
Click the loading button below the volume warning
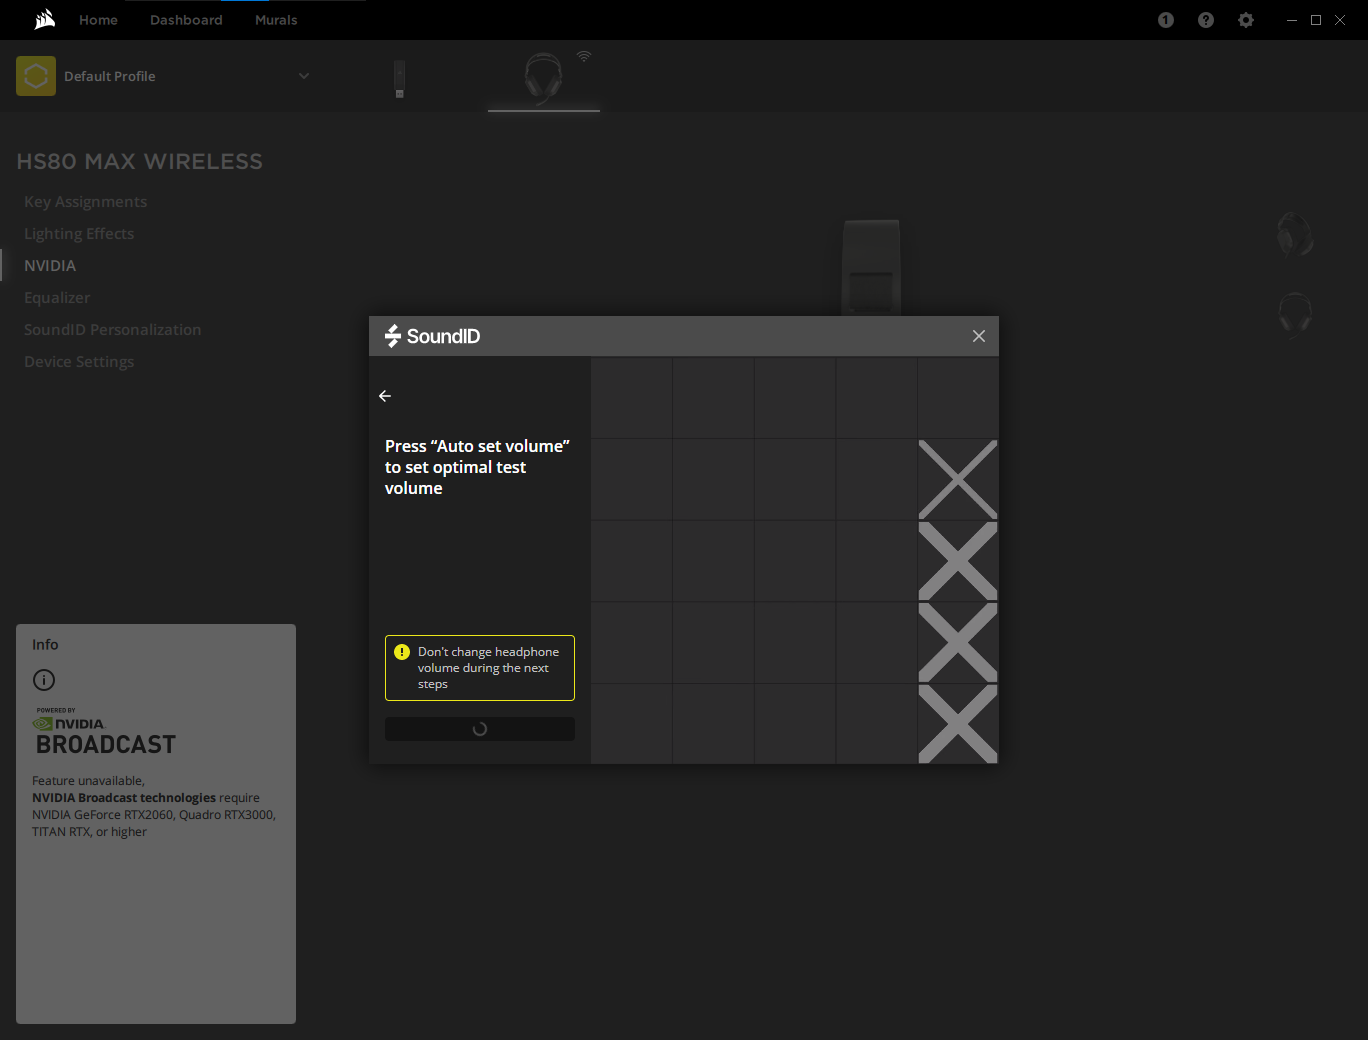pos(480,729)
